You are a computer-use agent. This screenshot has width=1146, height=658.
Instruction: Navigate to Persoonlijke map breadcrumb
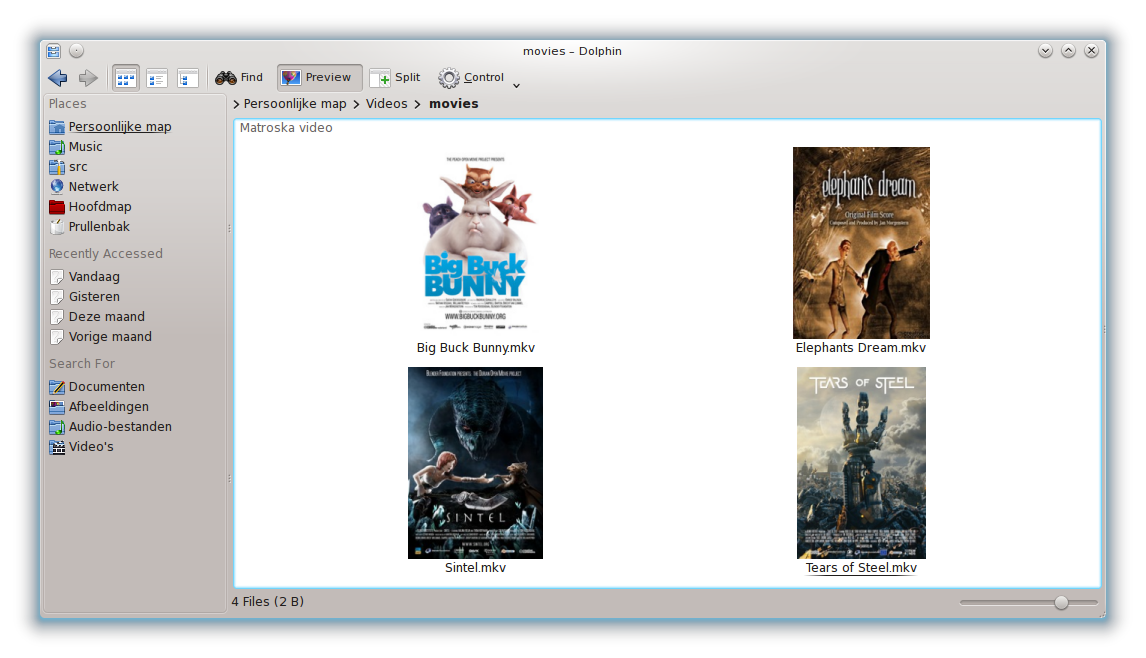click(295, 104)
